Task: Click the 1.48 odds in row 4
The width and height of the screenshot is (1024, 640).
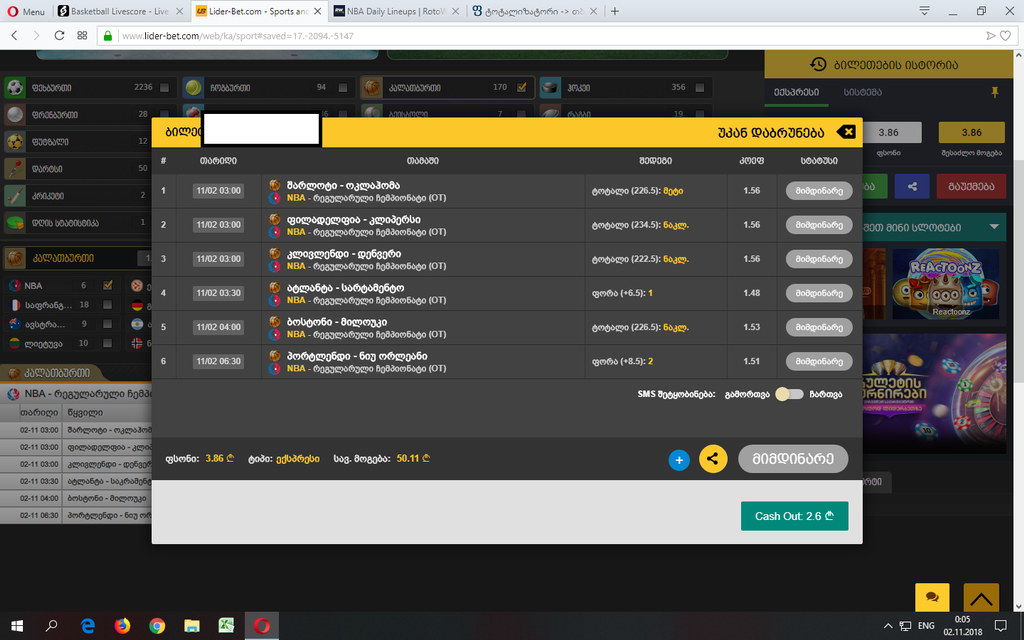Action: (x=752, y=293)
